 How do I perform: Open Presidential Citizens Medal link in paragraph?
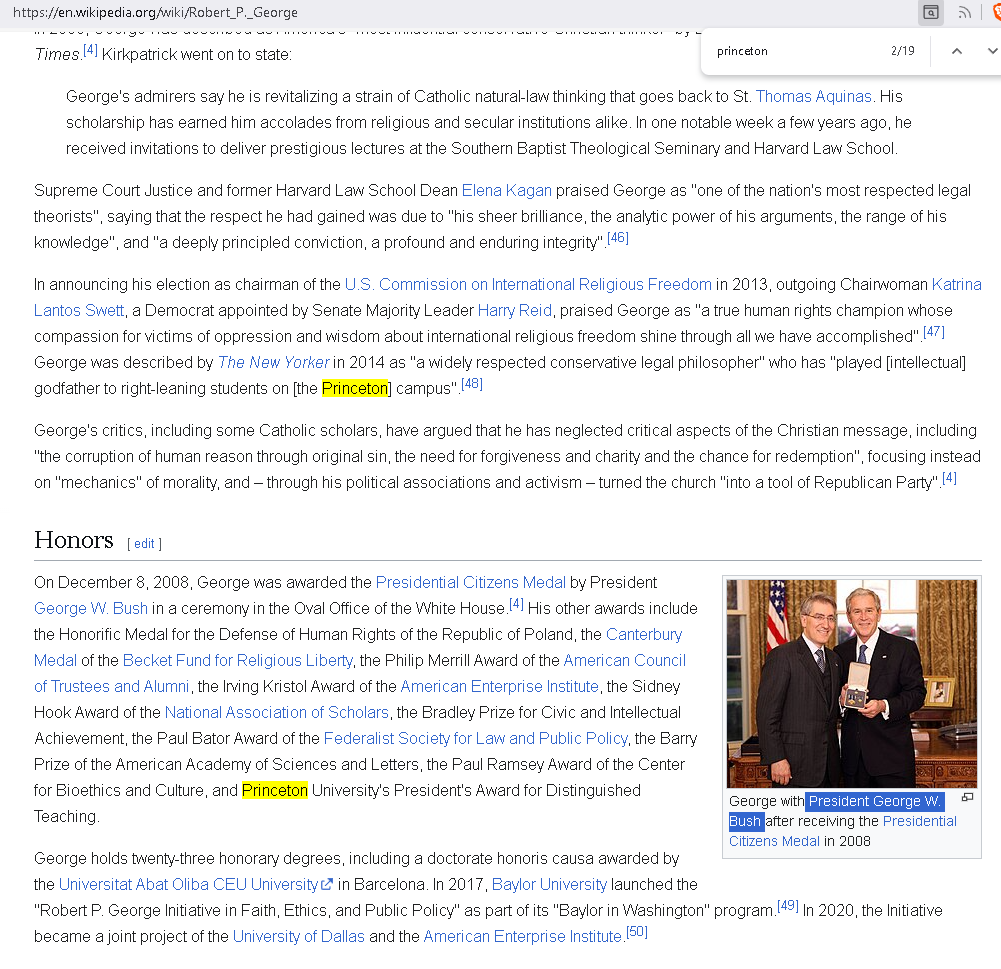470,582
